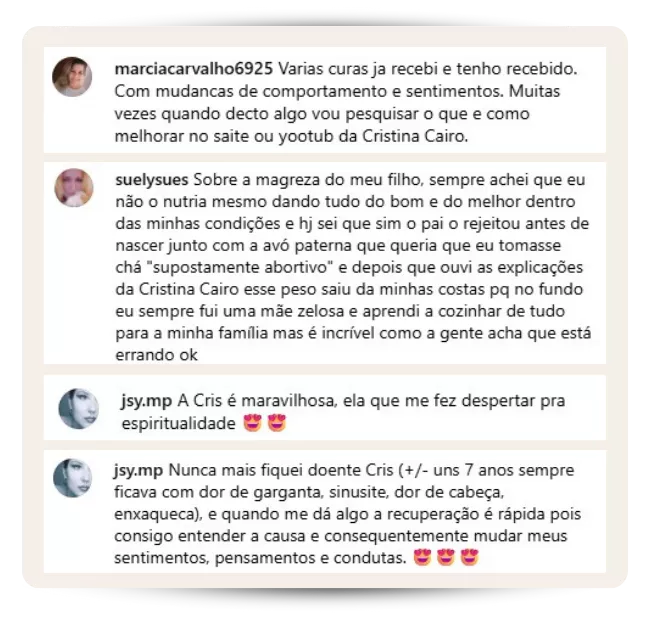The height and width of the screenshot is (620, 650).
Task: Click the 'Sobre a magreza do meu filho' comment
Action: coord(353,267)
